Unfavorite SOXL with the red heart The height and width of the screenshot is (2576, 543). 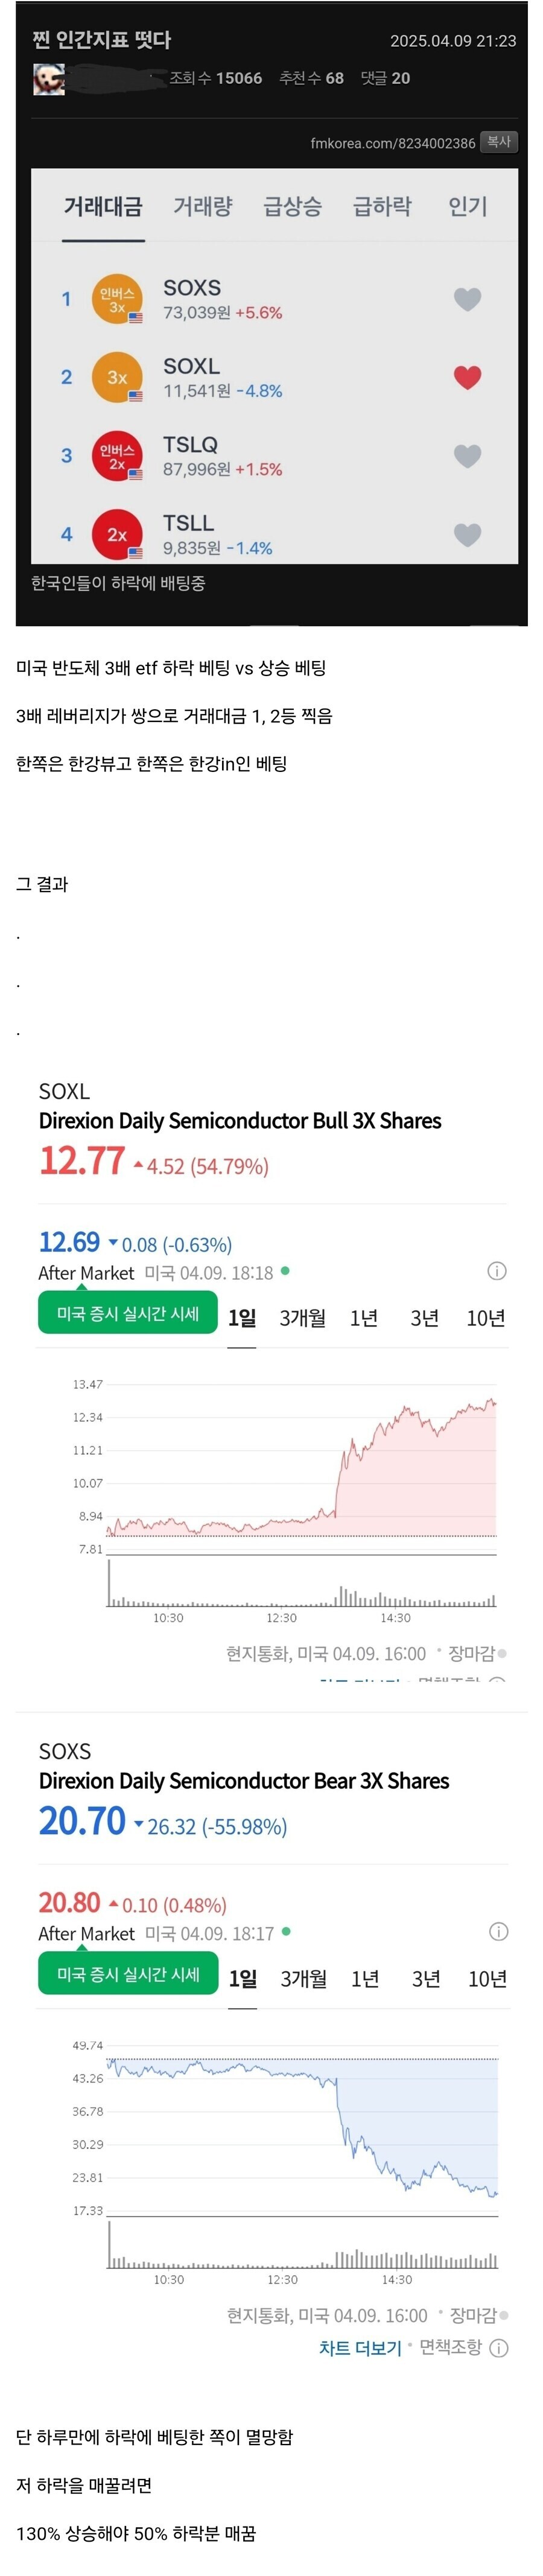tap(467, 377)
